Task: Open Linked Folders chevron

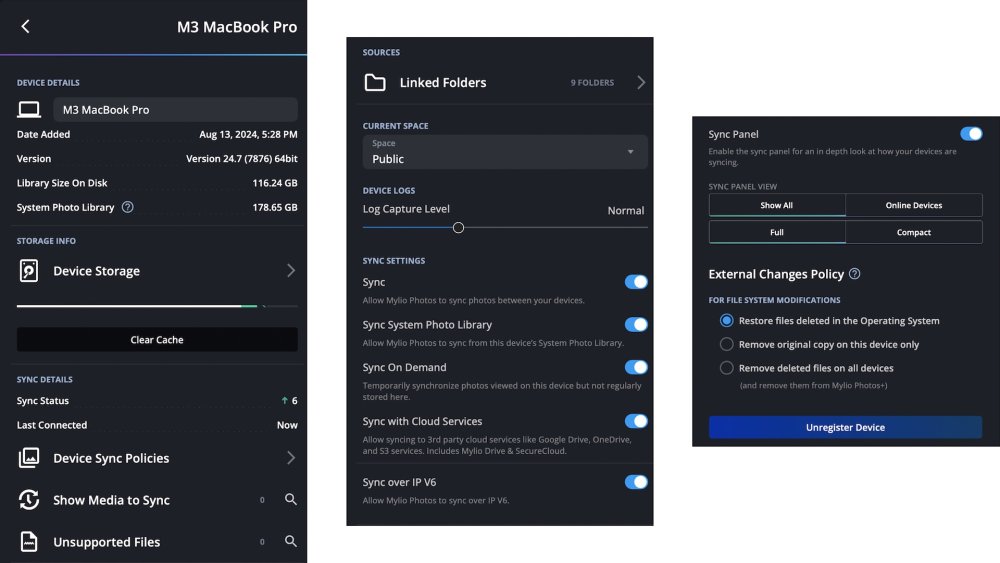Action: click(641, 82)
